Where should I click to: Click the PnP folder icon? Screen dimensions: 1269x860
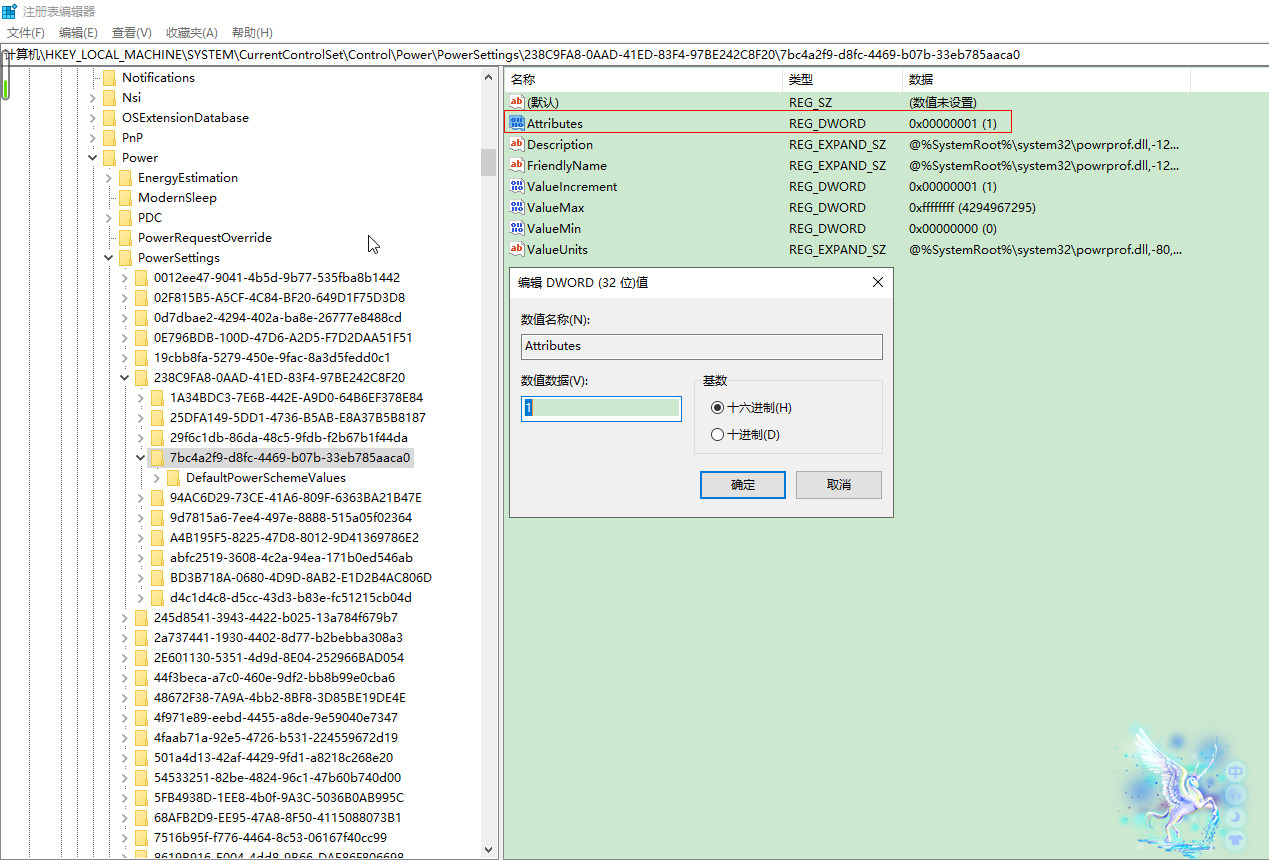110,137
